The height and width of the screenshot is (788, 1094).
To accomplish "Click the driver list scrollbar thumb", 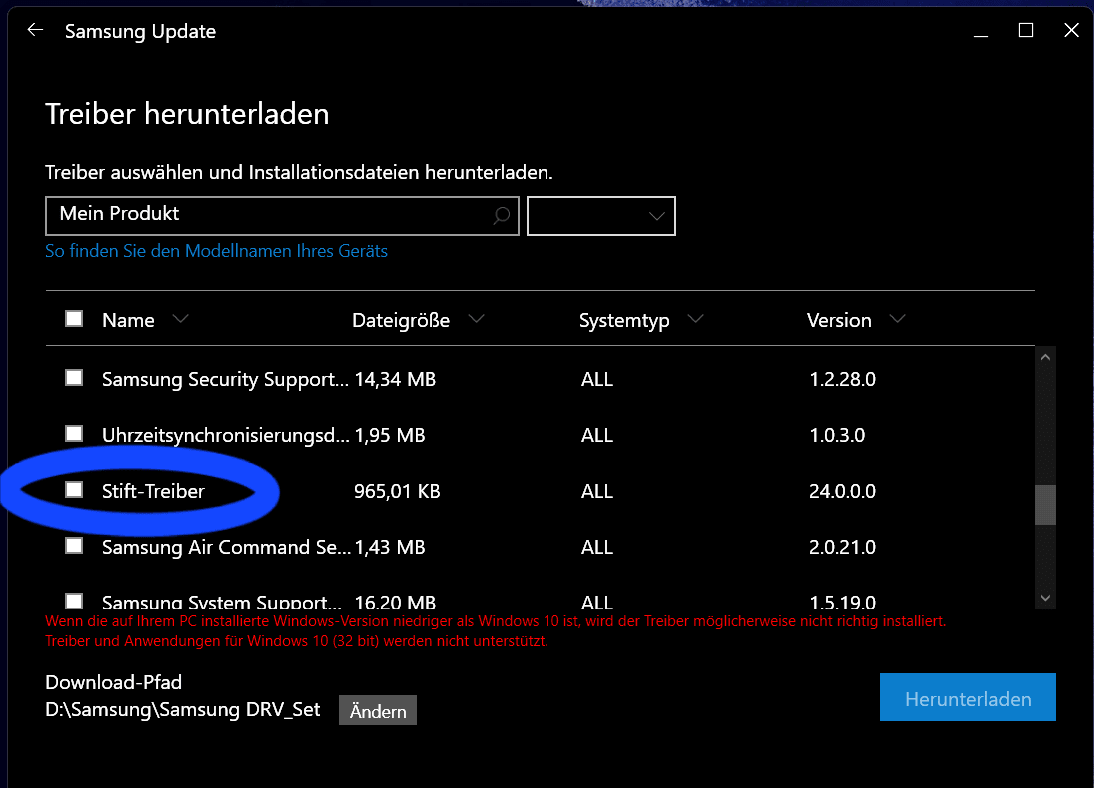I will 1045,505.
